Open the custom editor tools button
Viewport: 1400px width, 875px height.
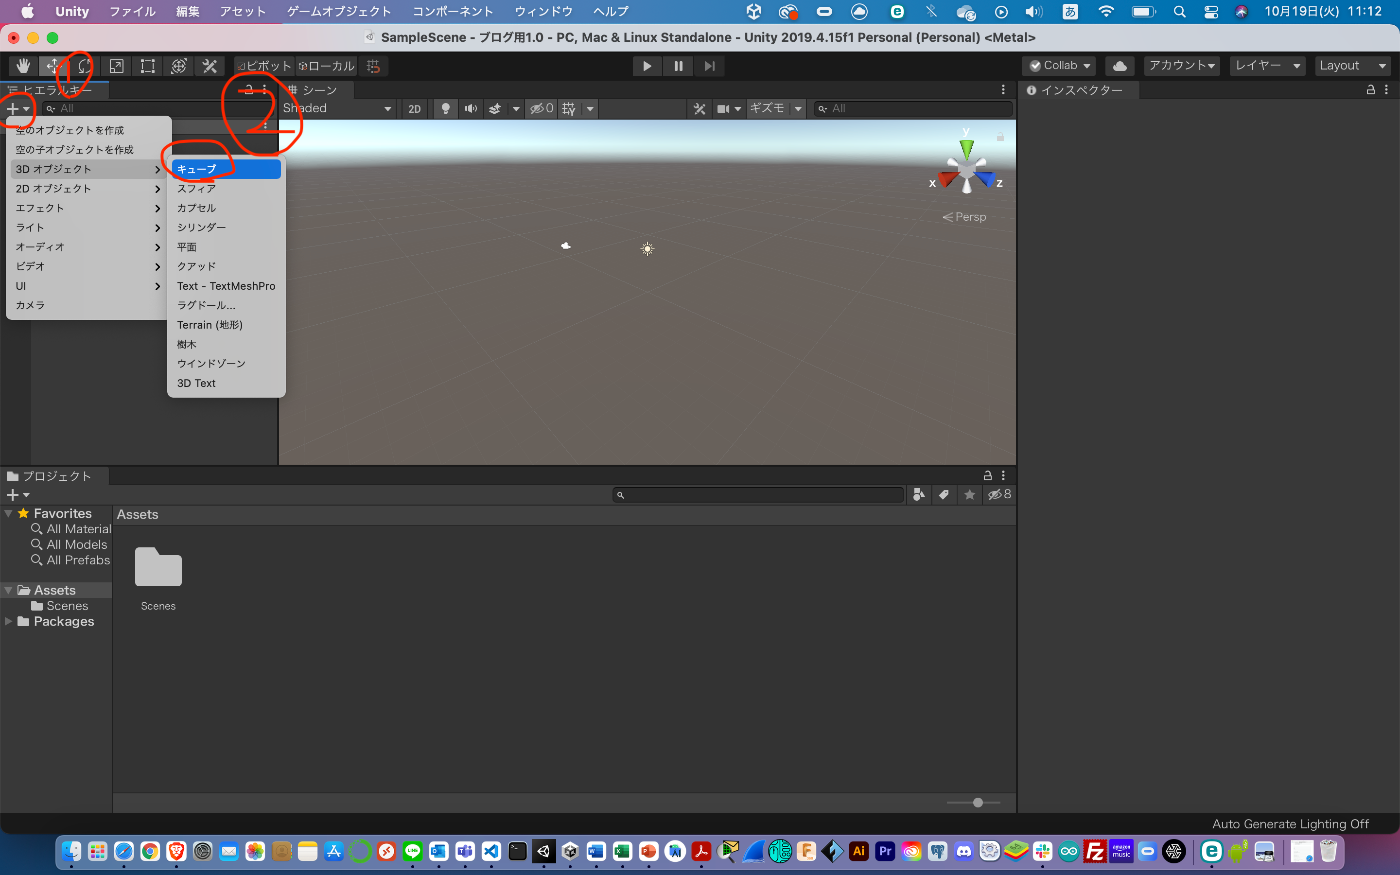pyautogui.click(x=210, y=66)
